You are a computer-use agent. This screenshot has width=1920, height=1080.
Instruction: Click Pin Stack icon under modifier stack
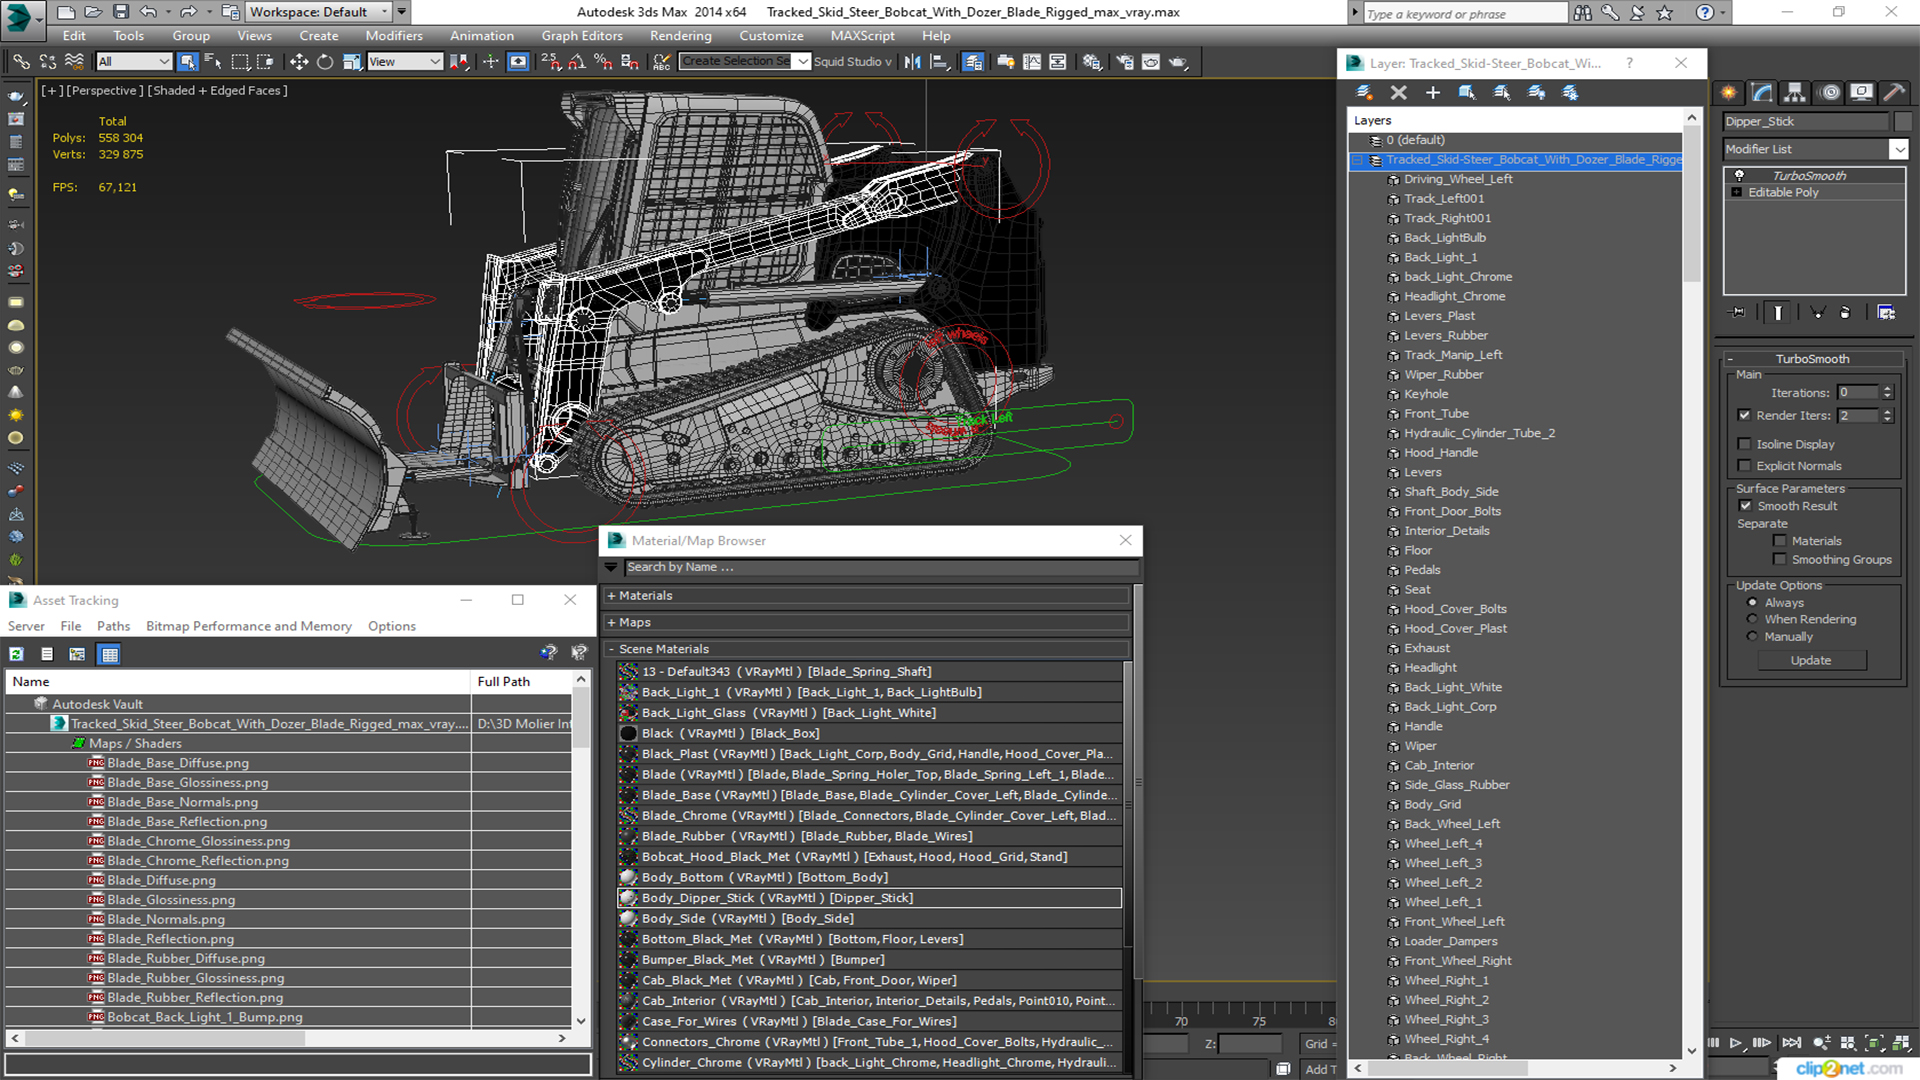1738,313
